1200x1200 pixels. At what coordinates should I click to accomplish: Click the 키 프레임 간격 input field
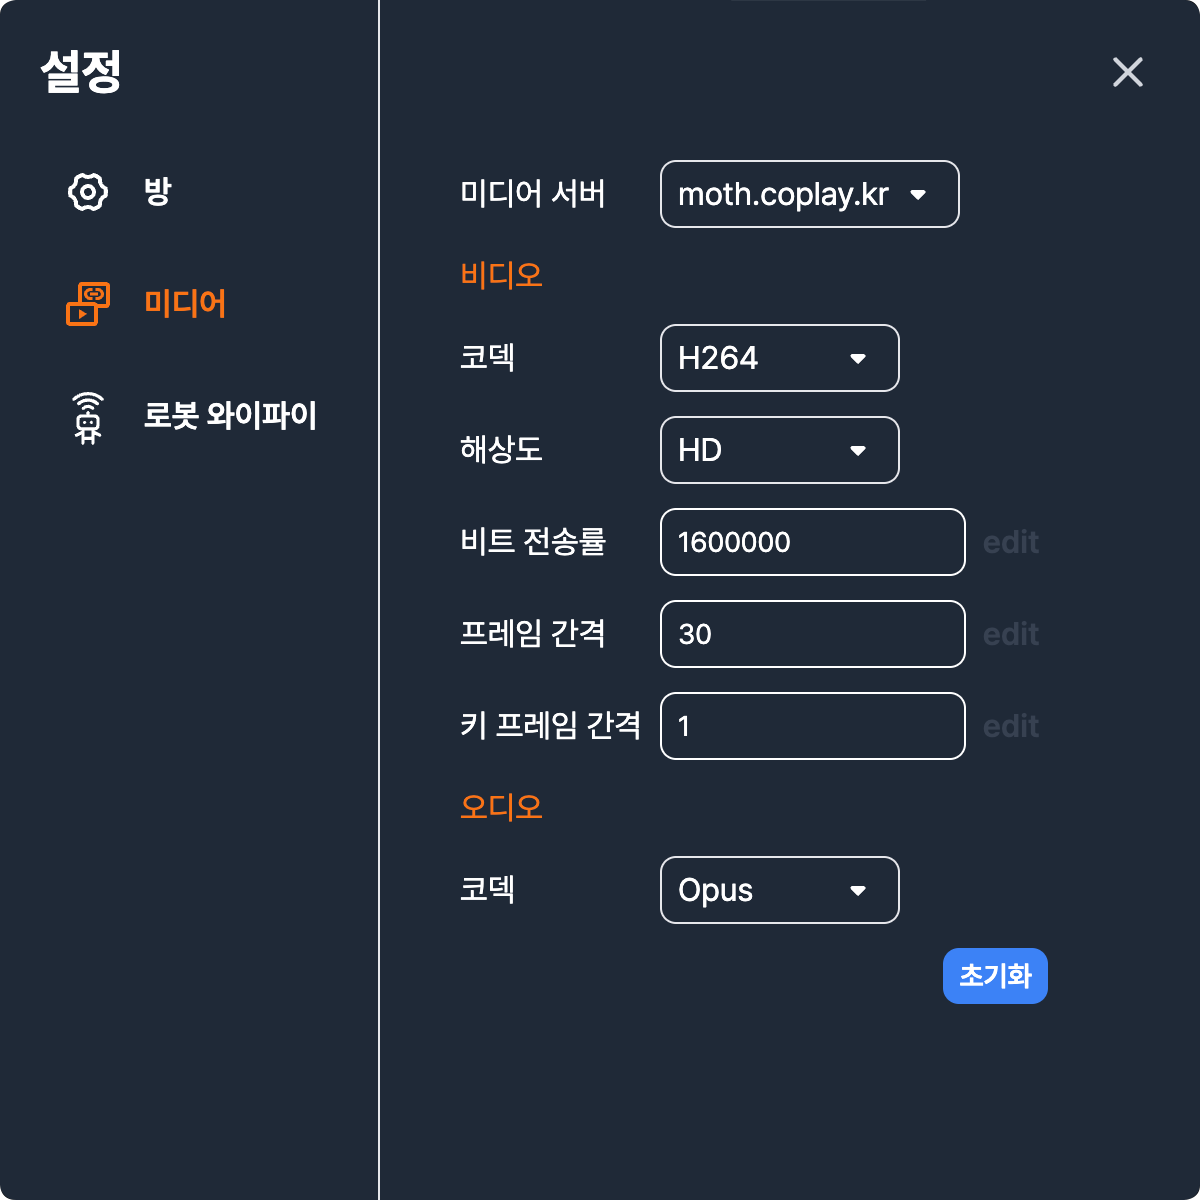point(813,726)
